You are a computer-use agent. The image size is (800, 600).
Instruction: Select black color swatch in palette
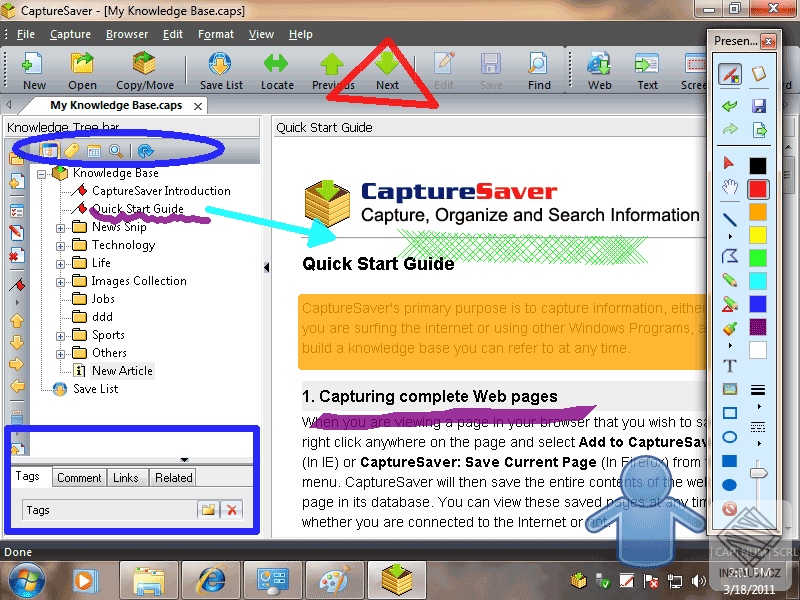758,165
